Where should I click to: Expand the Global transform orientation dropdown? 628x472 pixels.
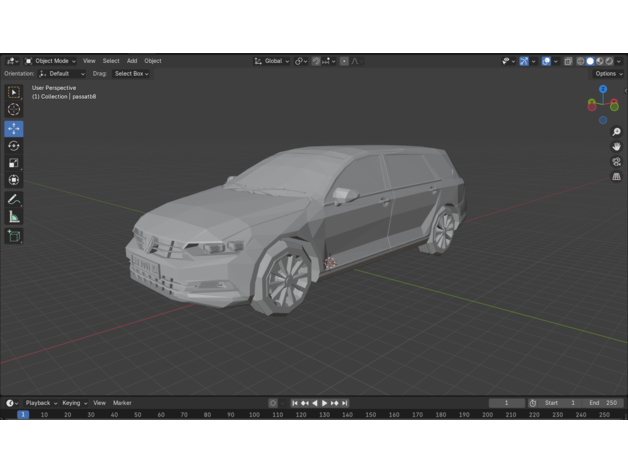(x=272, y=61)
